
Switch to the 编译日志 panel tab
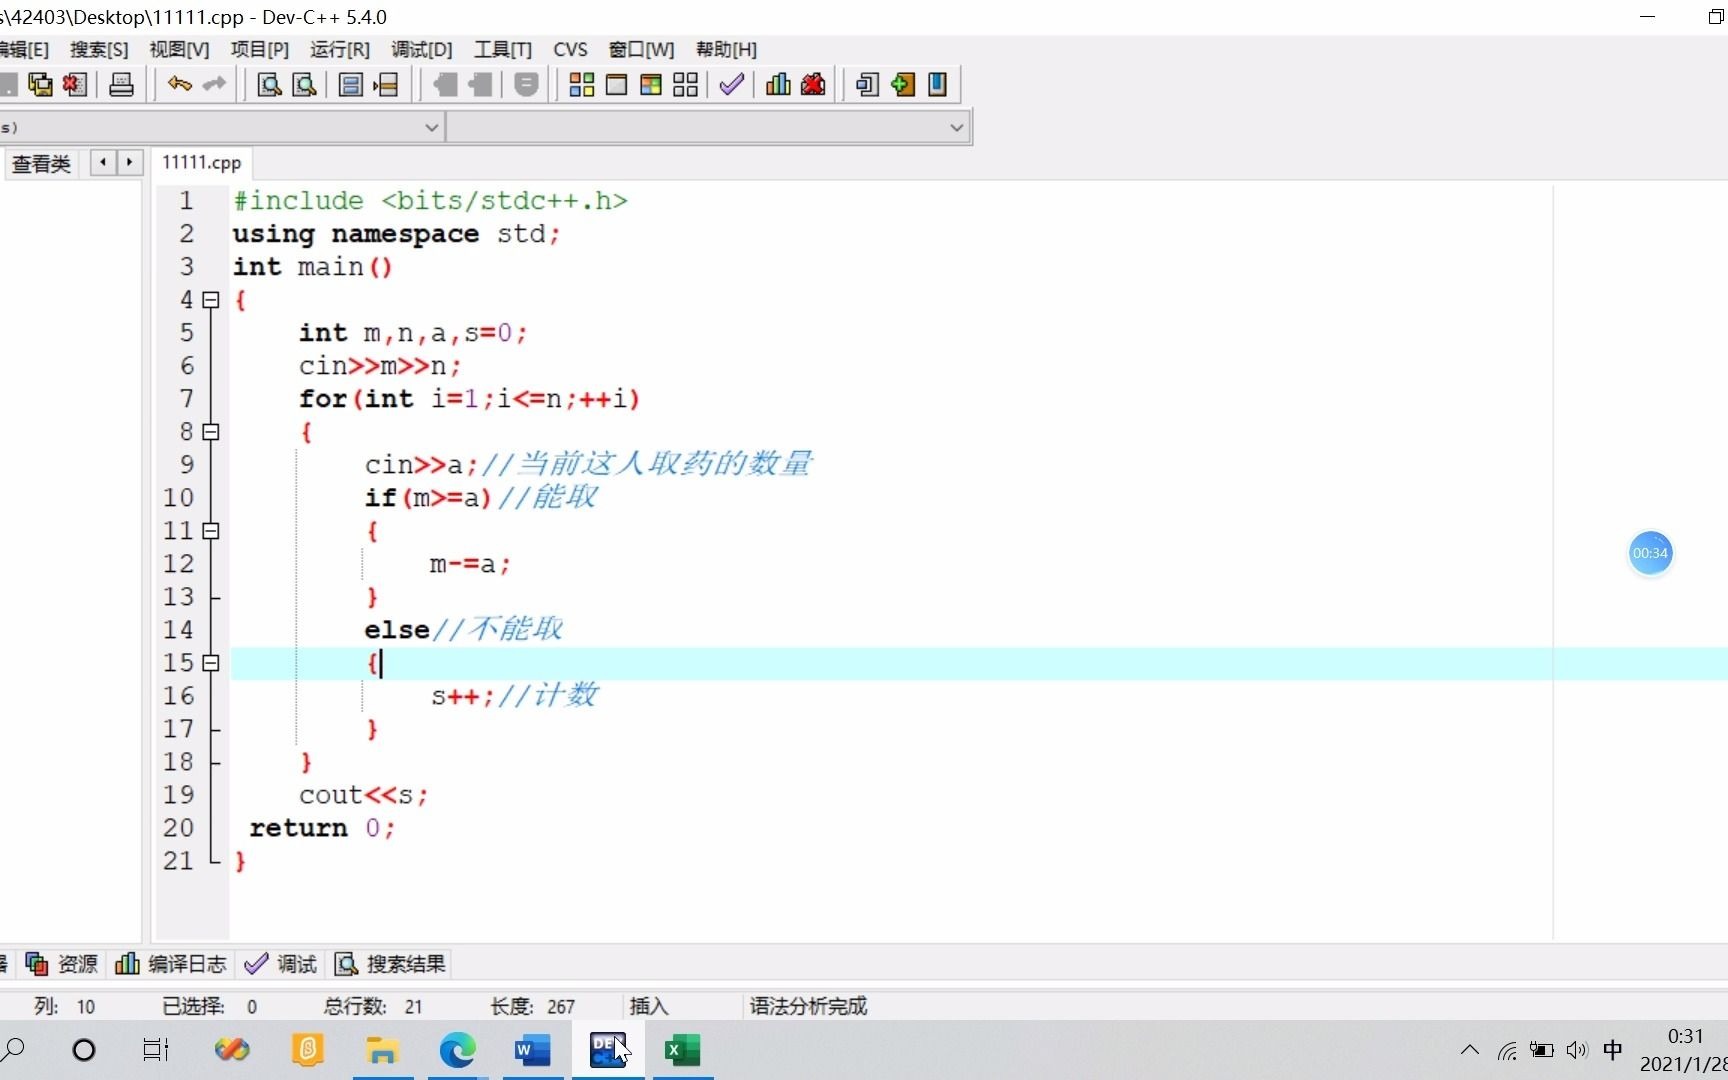click(x=185, y=963)
